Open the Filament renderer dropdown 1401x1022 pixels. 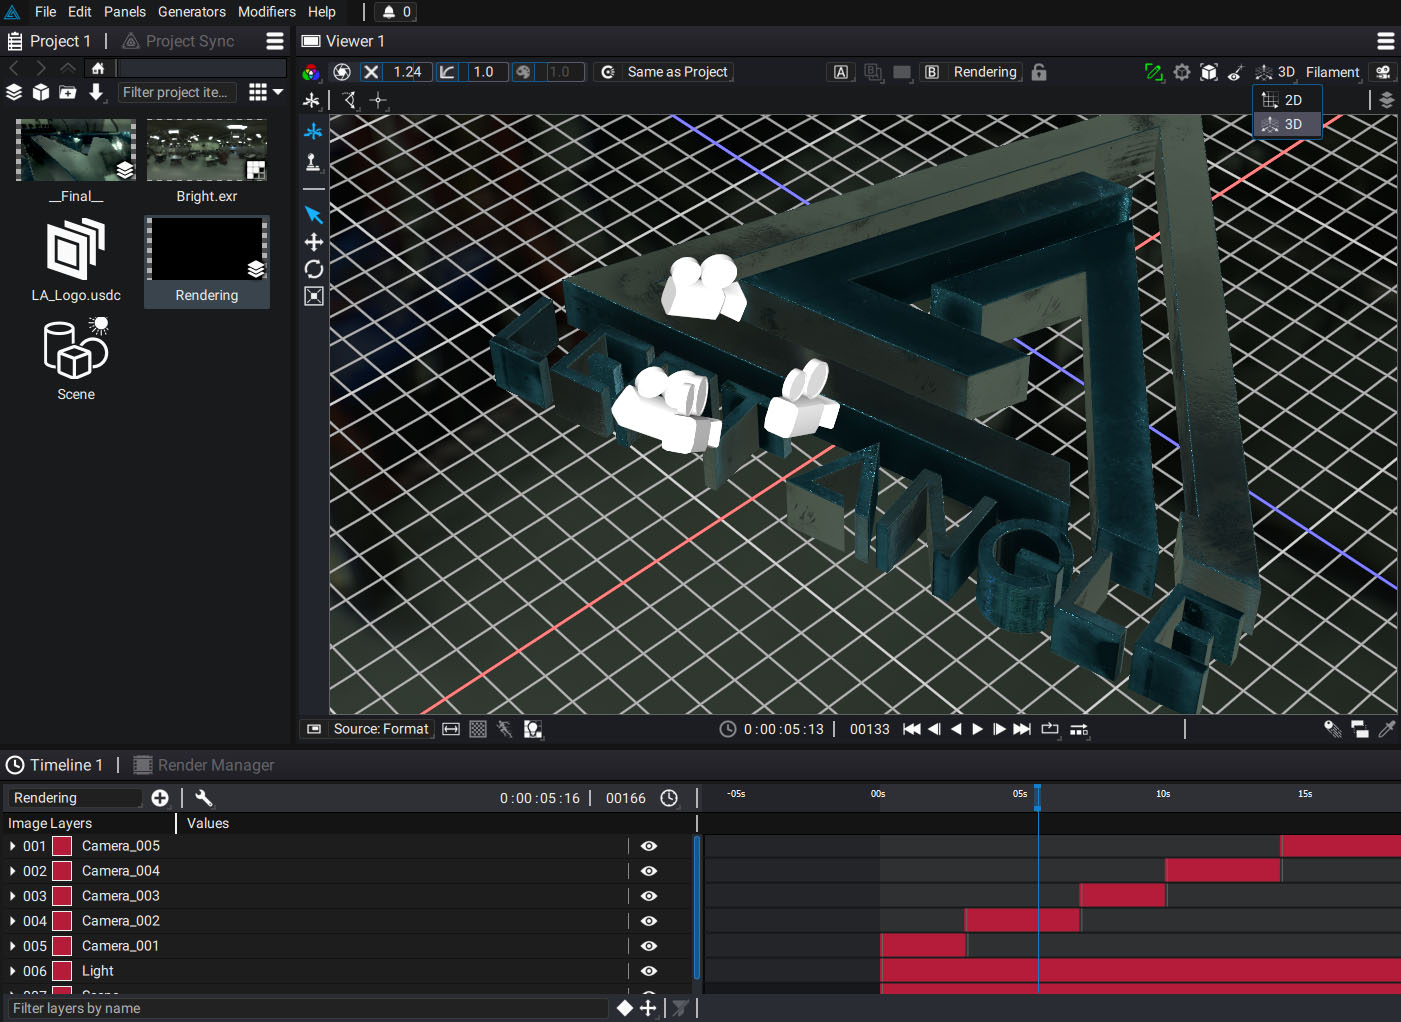pos(1332,72)
